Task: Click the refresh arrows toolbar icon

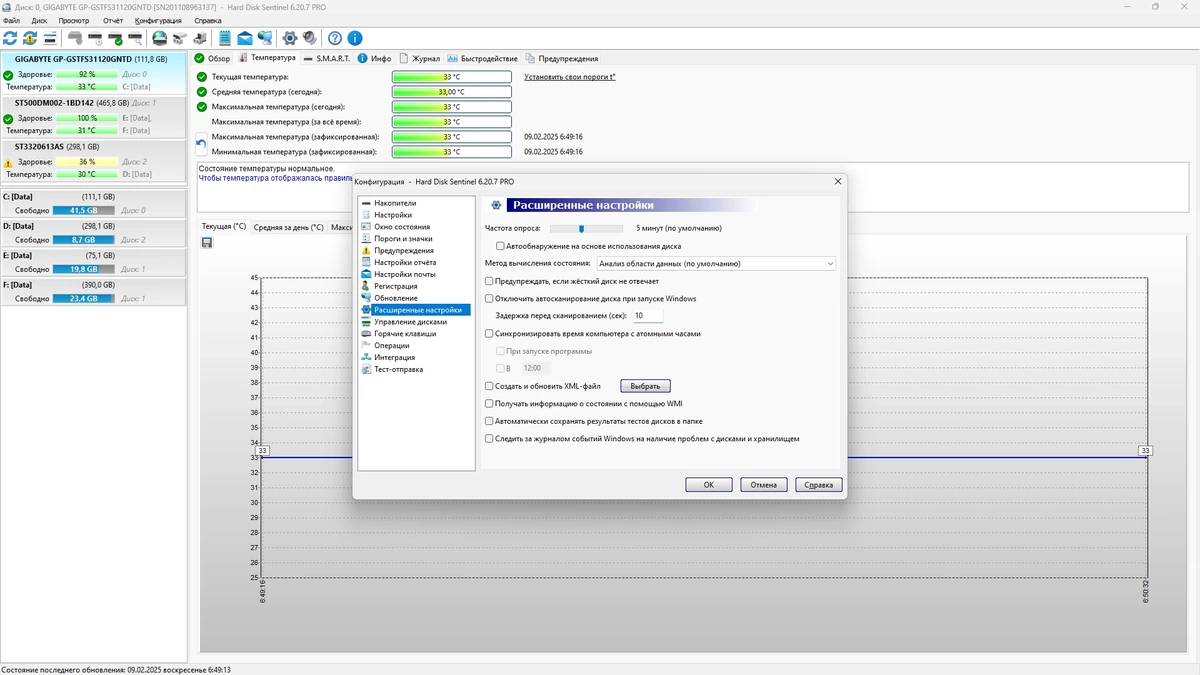Action: [10, 38]
